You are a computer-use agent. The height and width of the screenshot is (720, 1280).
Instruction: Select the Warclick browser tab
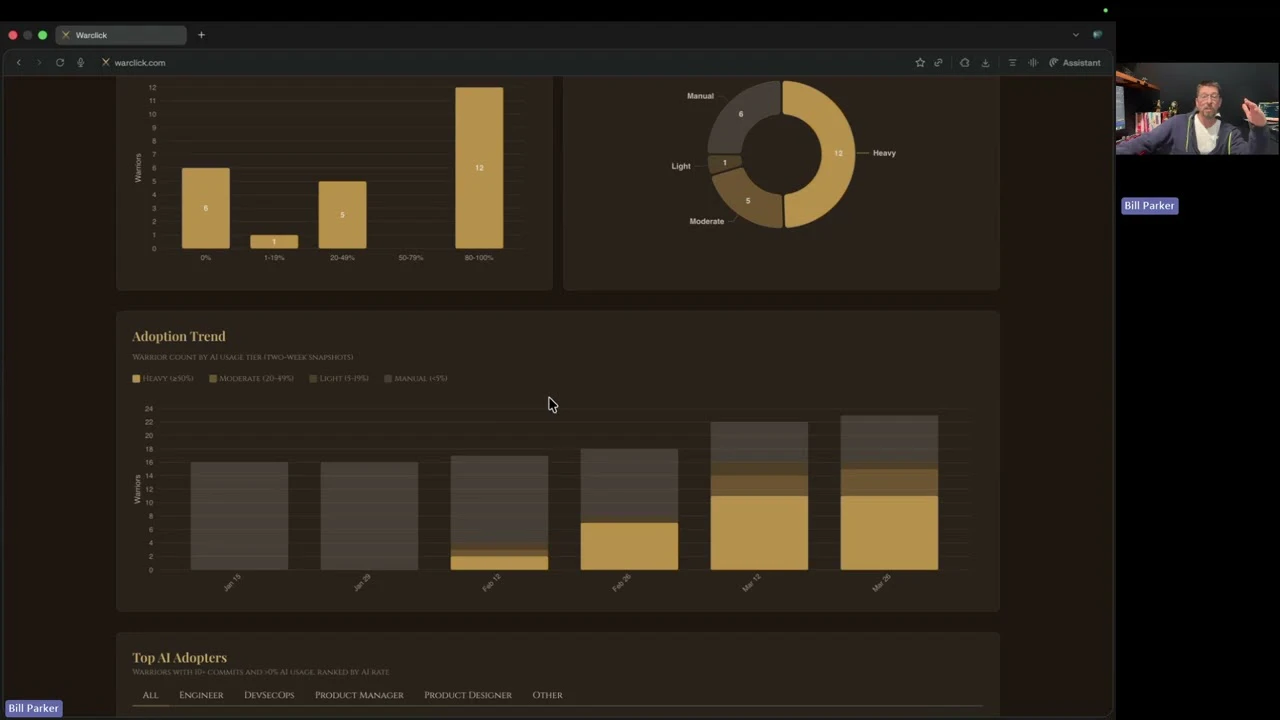[x=121, y=35]
